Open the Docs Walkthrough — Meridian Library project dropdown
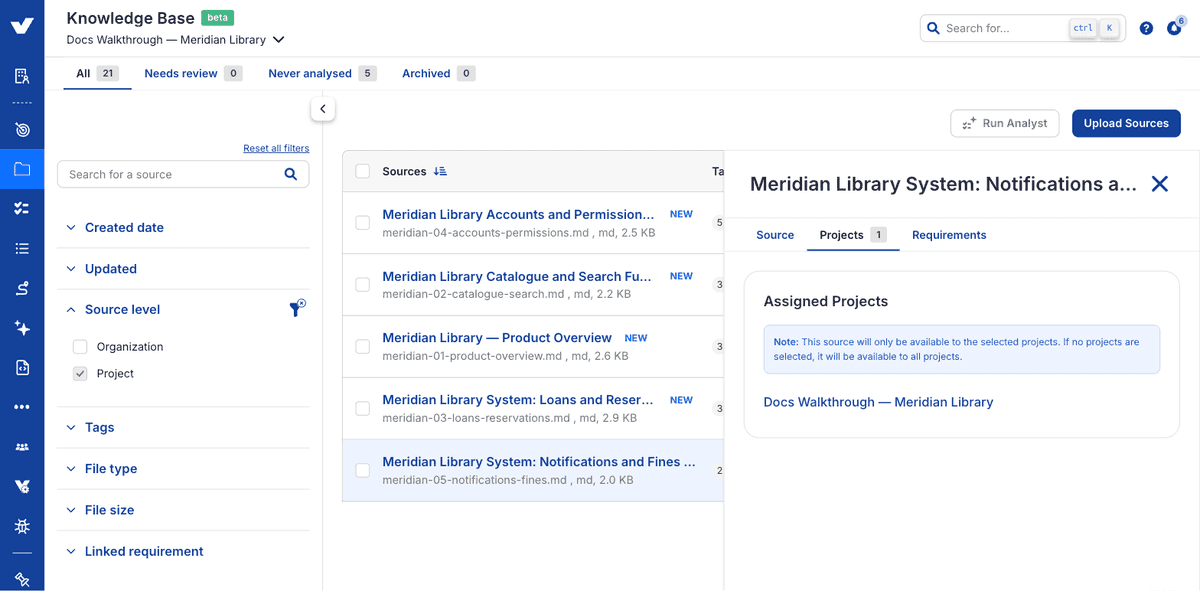The image size is (1200, 591). click(176, 40)
